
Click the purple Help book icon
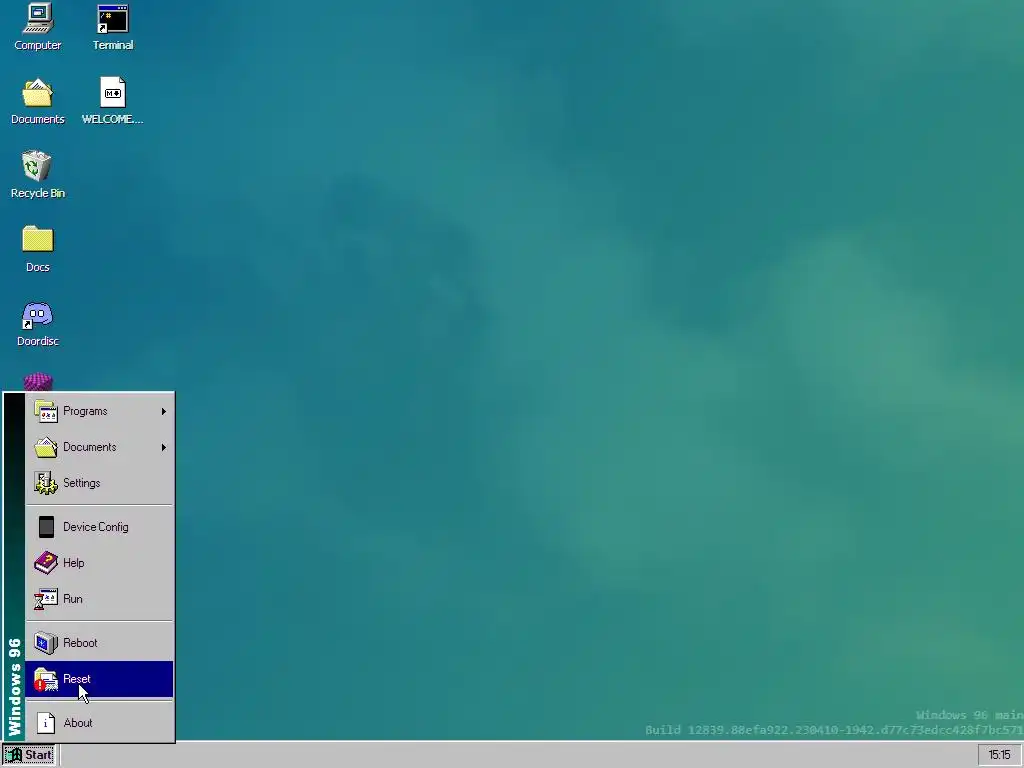point(46,563)
